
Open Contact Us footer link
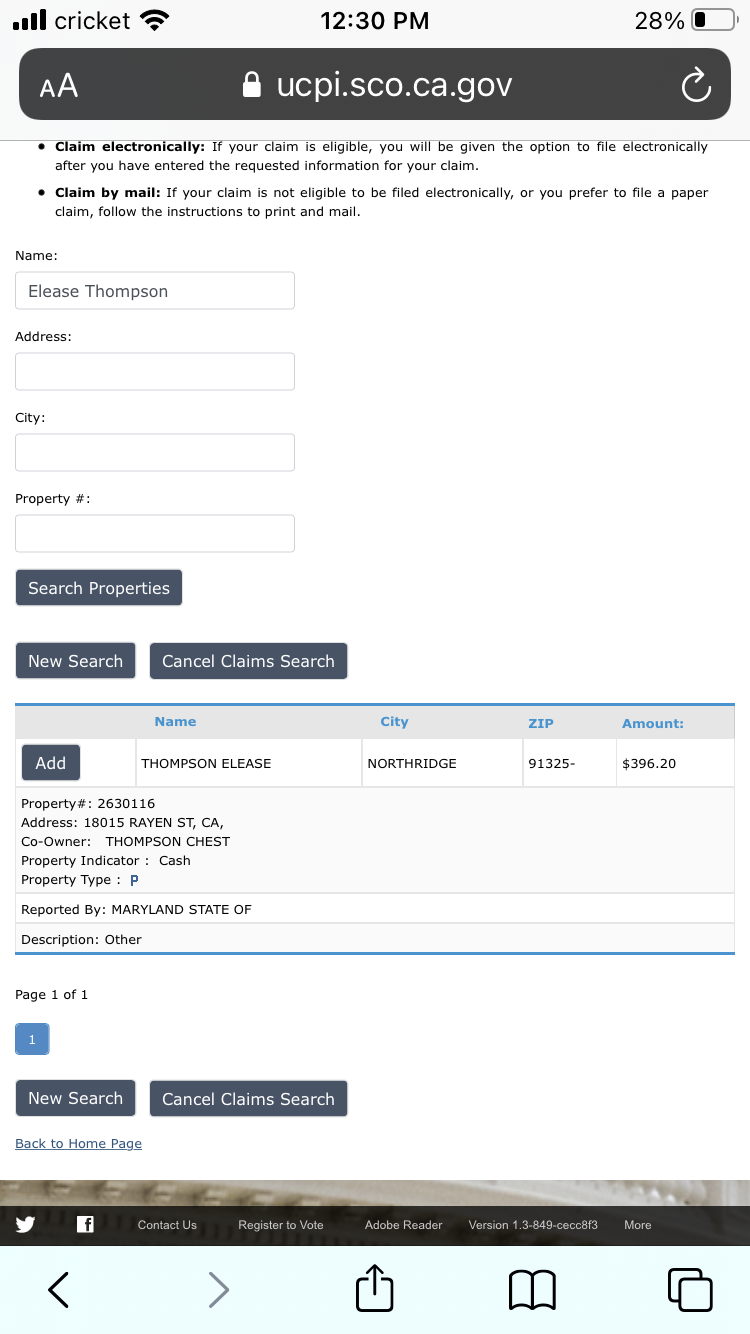tap(167, 1225)
